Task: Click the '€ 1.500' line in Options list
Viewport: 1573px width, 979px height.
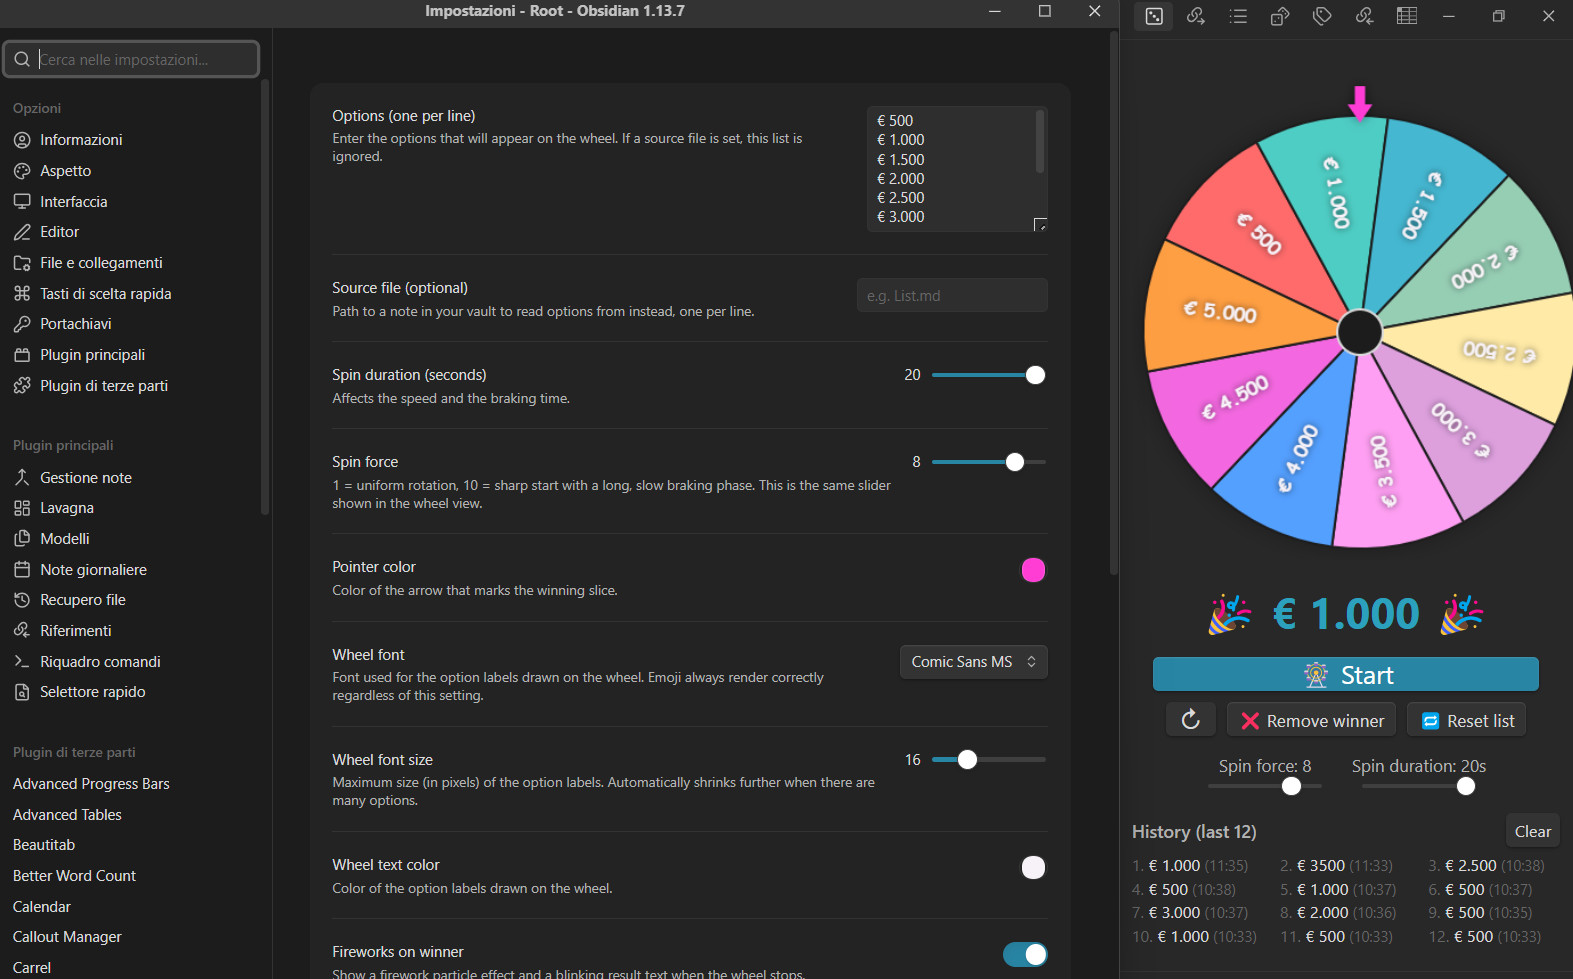Action: 901,160
